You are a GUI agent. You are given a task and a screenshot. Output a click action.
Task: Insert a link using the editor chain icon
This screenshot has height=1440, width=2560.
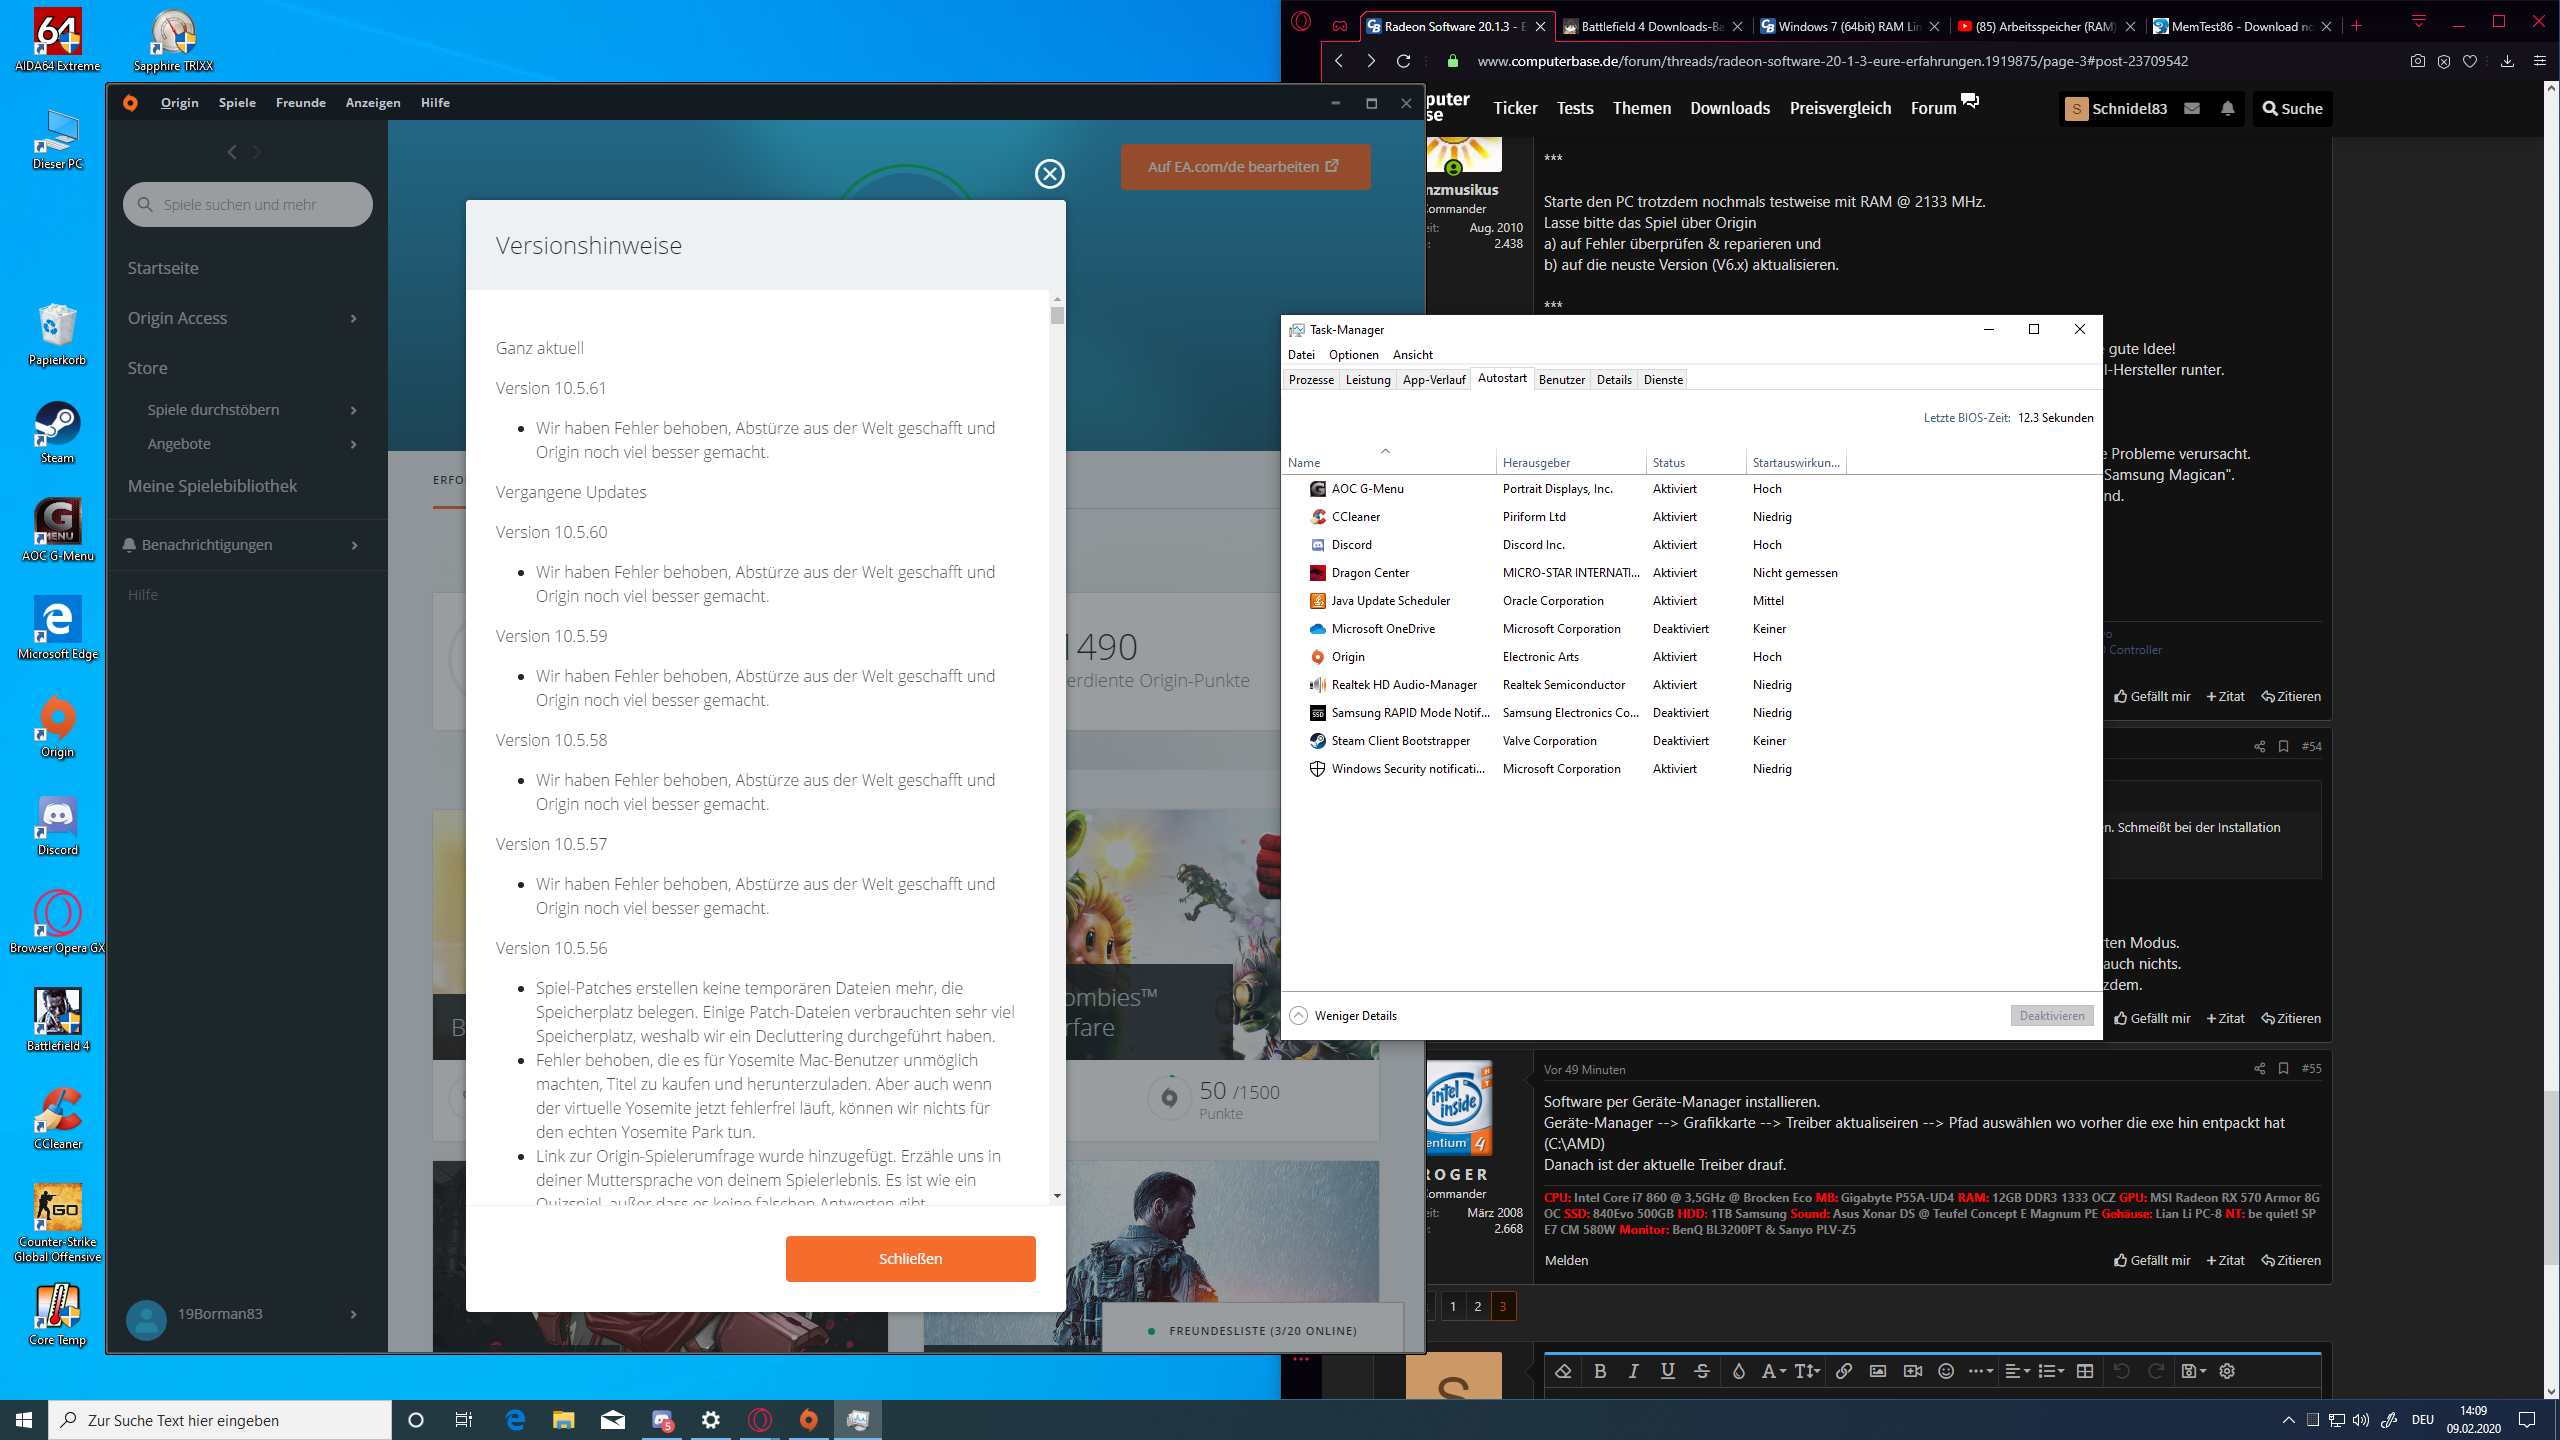point(1844,1371)
